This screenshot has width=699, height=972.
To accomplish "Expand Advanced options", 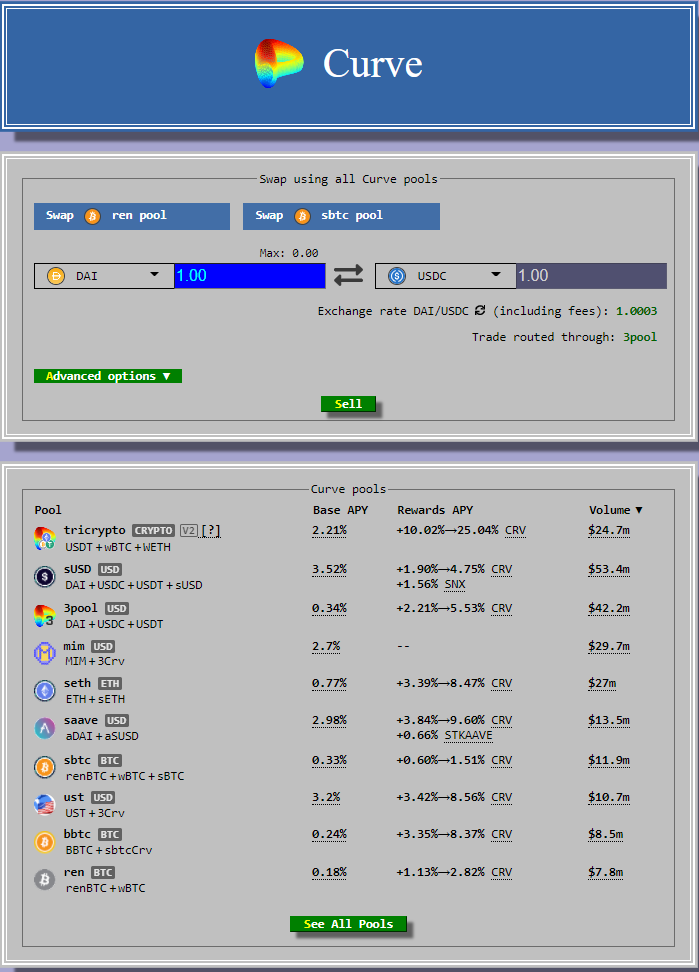I will pyautogui.click(x=108, y=376).
